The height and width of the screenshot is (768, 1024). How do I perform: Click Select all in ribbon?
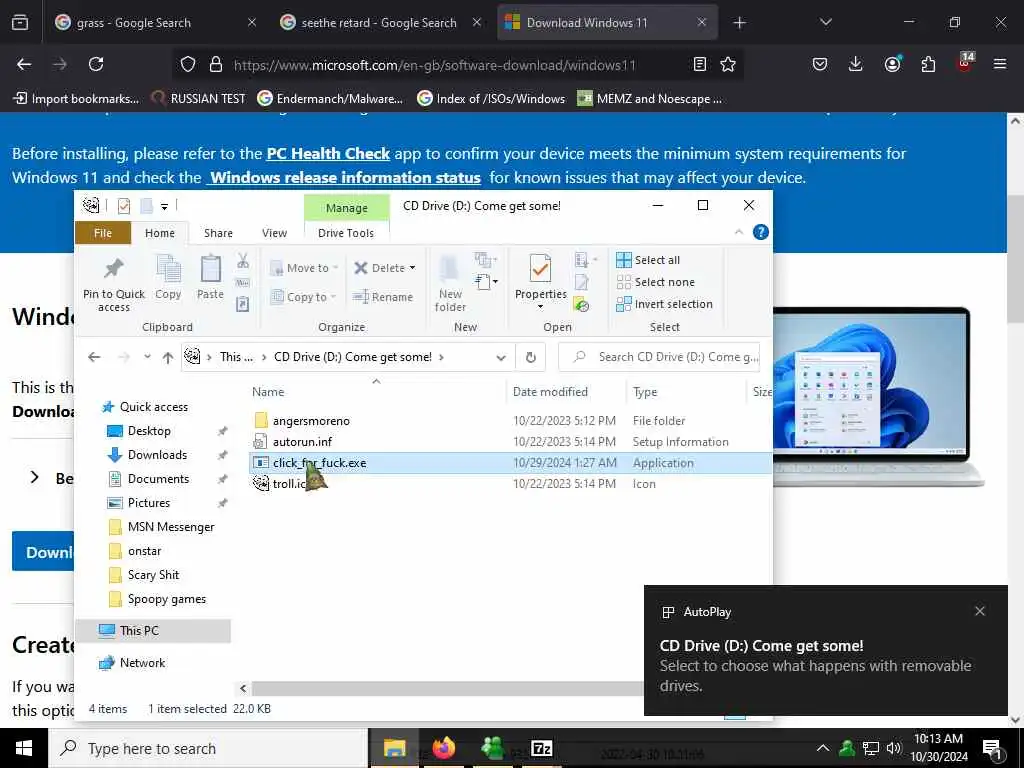[x=648, y=260]
